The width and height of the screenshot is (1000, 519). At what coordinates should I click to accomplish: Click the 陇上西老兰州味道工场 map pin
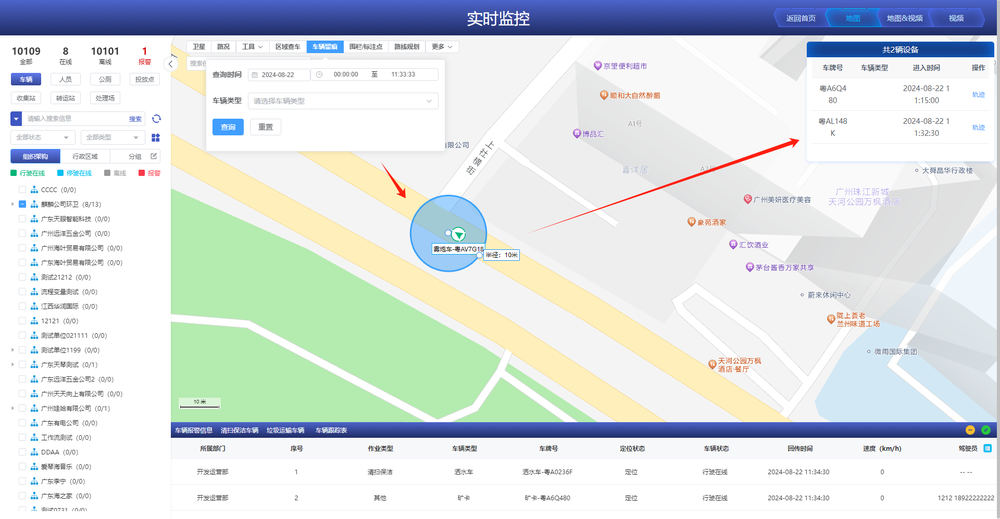point(831,319)
